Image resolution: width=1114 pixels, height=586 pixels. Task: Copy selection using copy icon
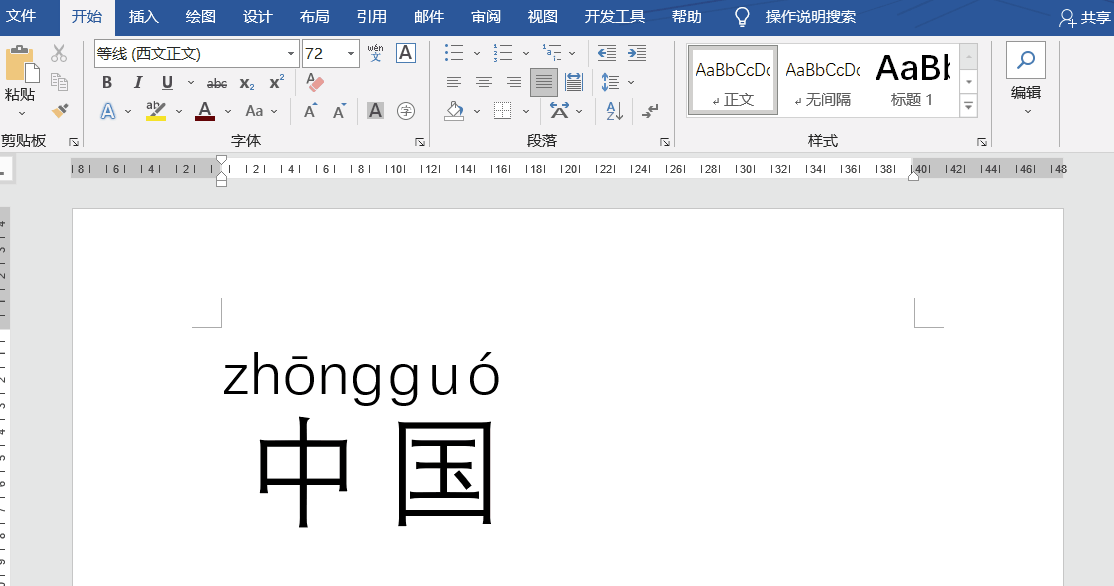60,82
